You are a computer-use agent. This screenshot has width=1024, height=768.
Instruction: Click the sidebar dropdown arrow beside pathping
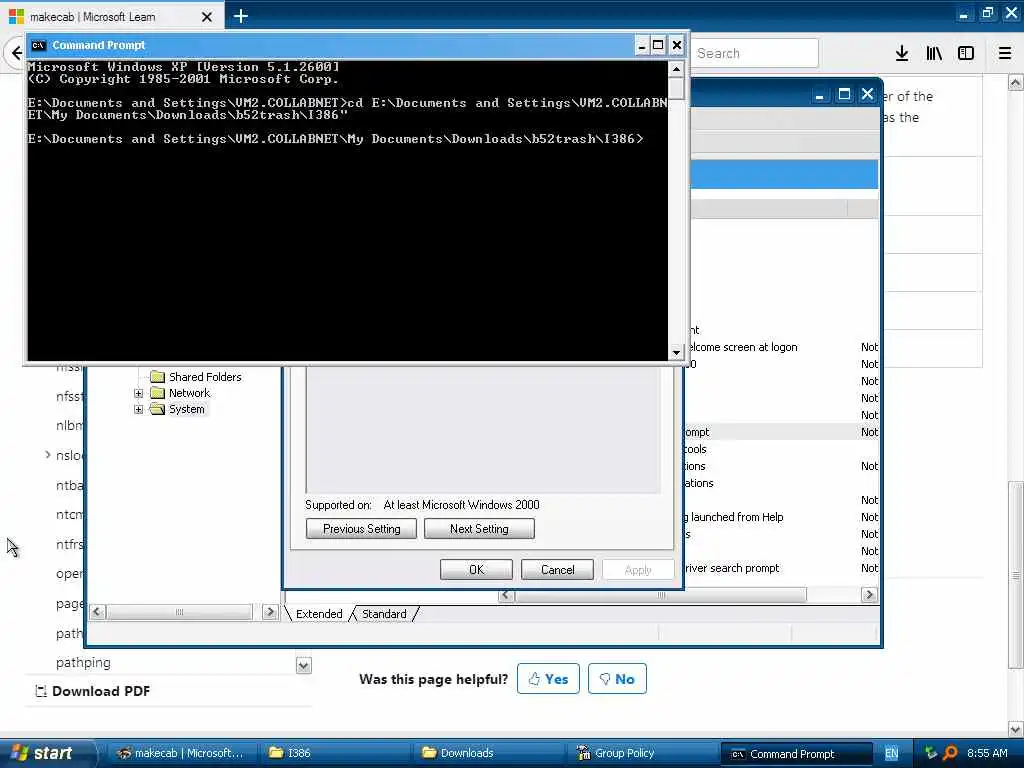click(x=304, y=665)
